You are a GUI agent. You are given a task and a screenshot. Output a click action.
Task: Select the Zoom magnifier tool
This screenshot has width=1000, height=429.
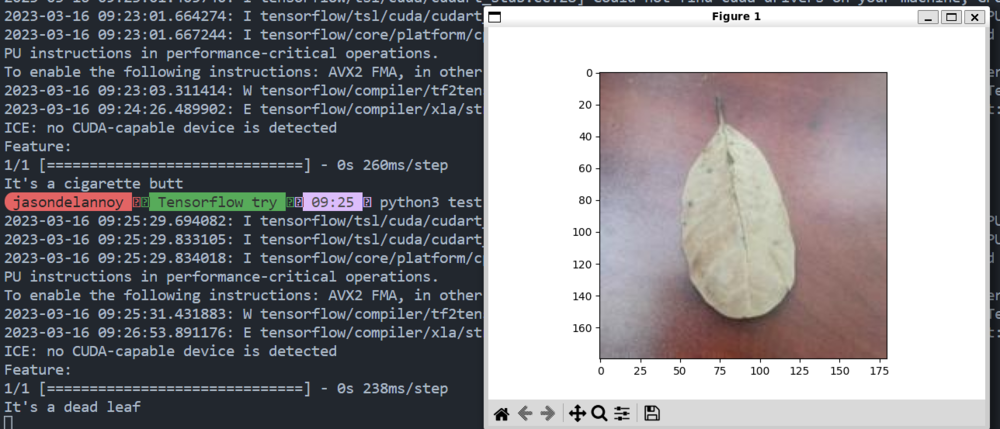pyautogui.click(x=599, y=413)
